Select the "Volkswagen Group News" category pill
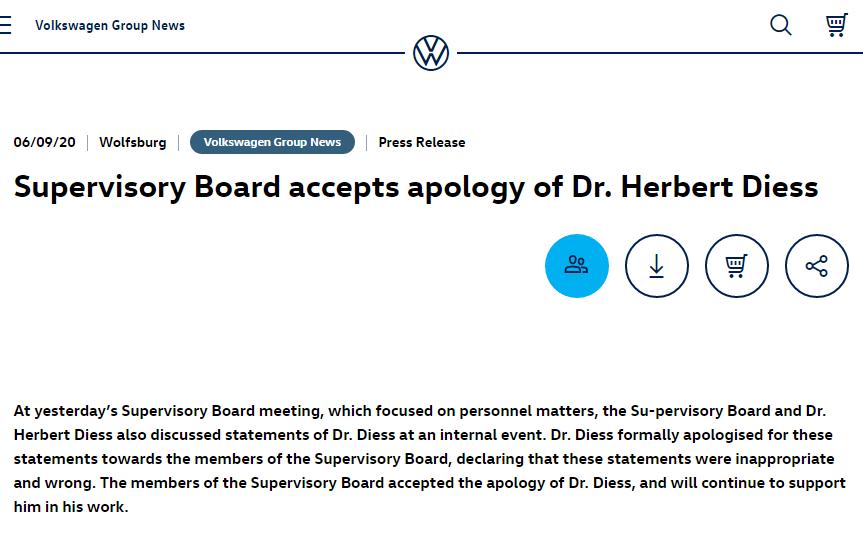The height and width of the screenshot is (533, 863). (272, 142)
